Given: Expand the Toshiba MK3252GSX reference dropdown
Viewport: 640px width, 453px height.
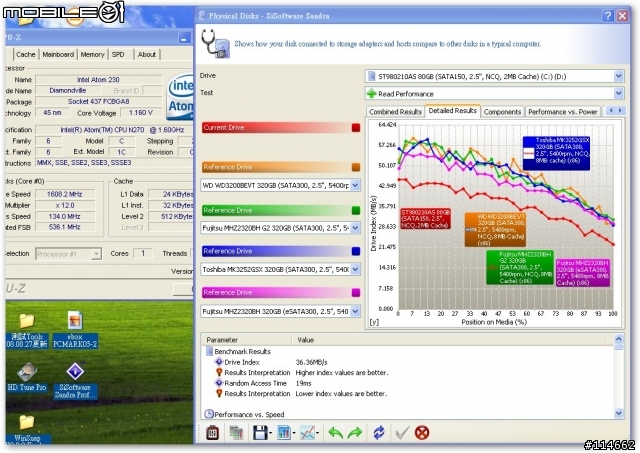Looking at the screenshot, I should coord(355,269).
